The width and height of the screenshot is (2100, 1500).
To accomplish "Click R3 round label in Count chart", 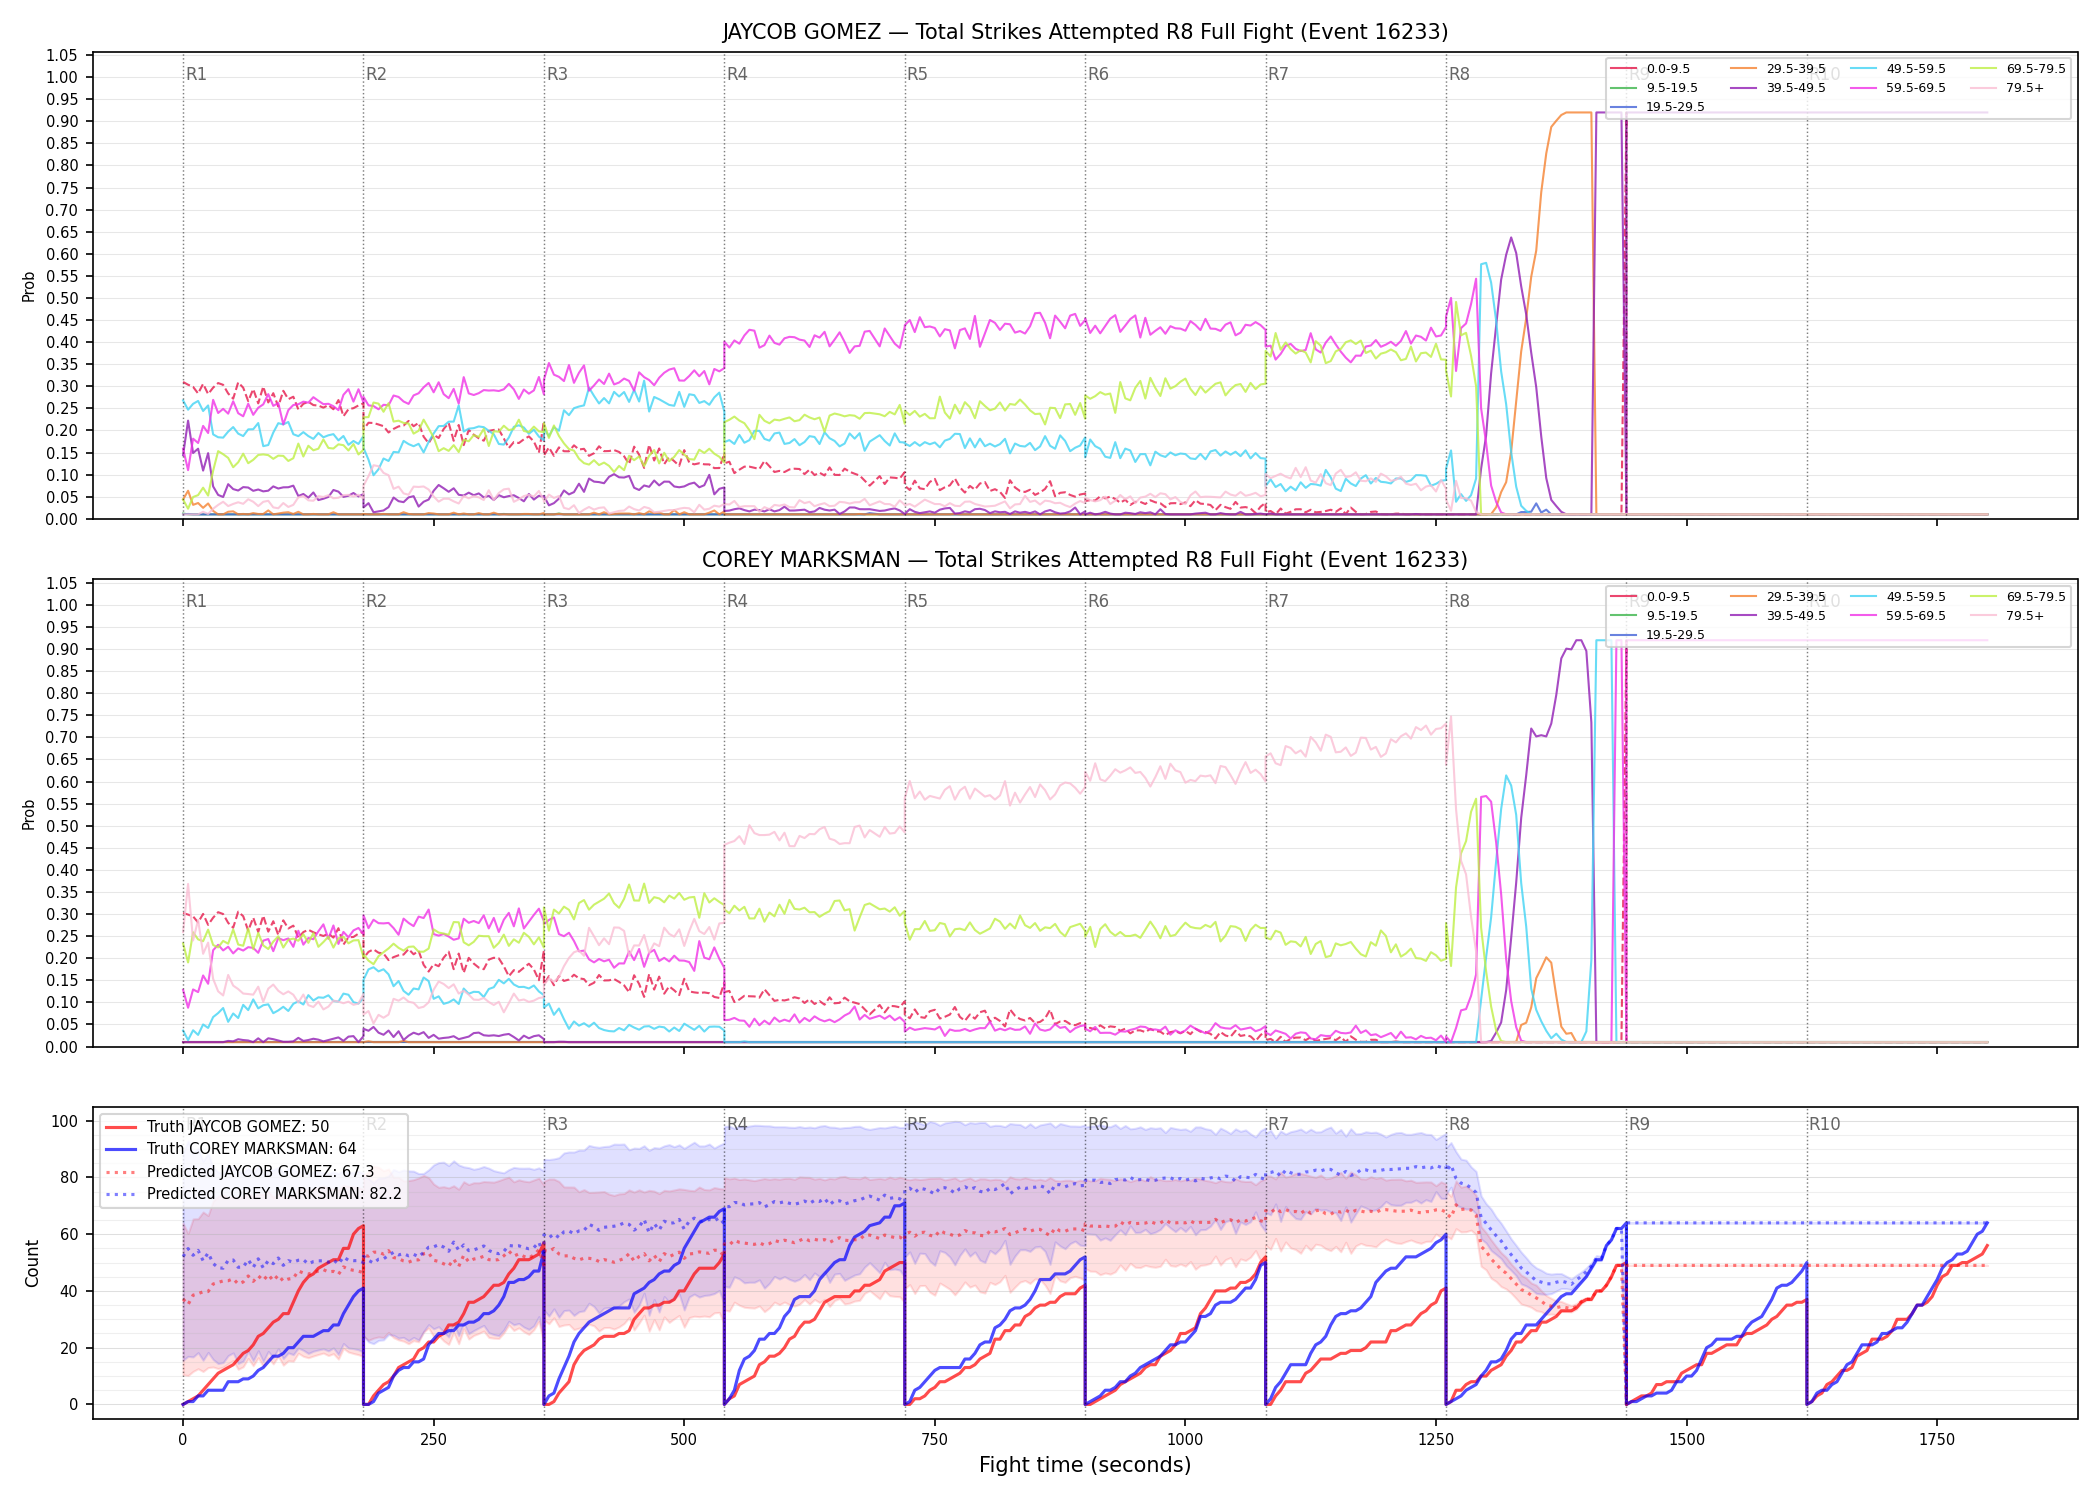I will (557, 1125).
